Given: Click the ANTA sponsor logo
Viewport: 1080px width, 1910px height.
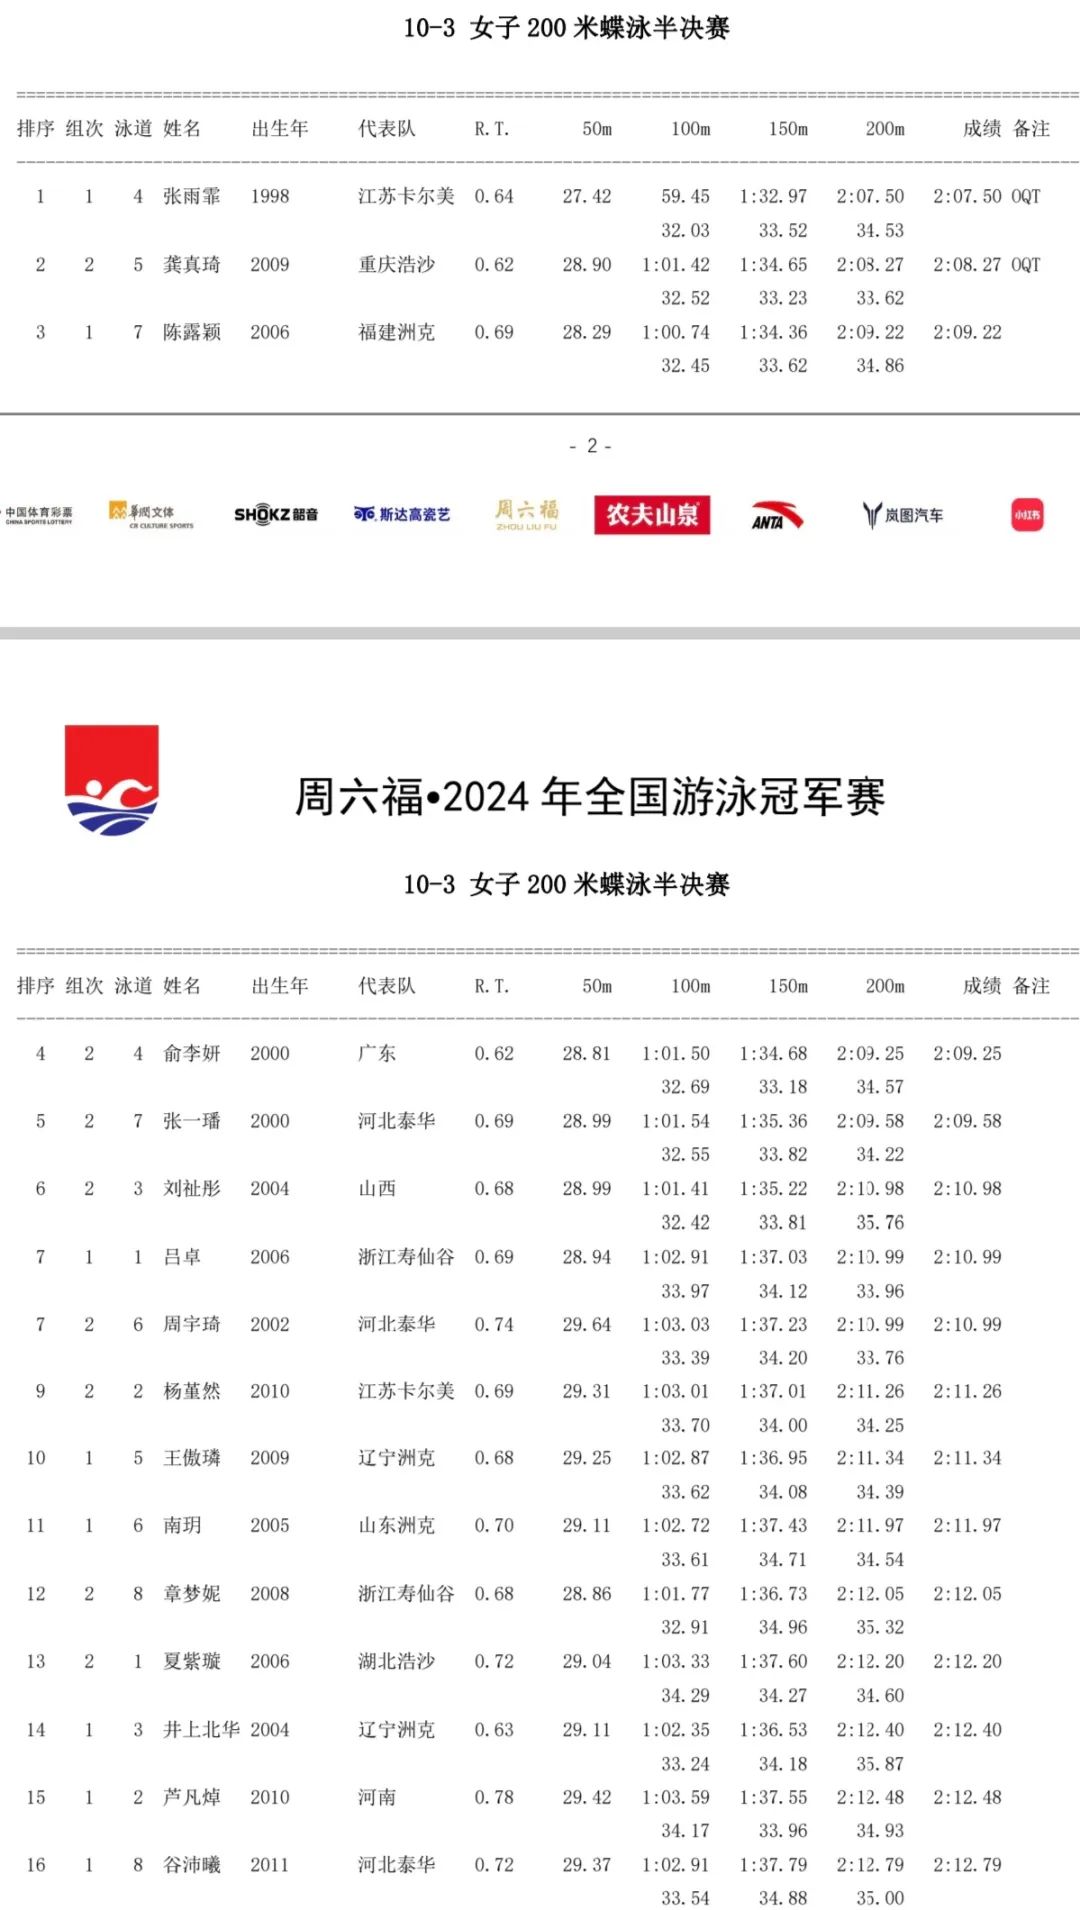Looking at the screenshot, I should pyautogui.click(x=777, y=515).
